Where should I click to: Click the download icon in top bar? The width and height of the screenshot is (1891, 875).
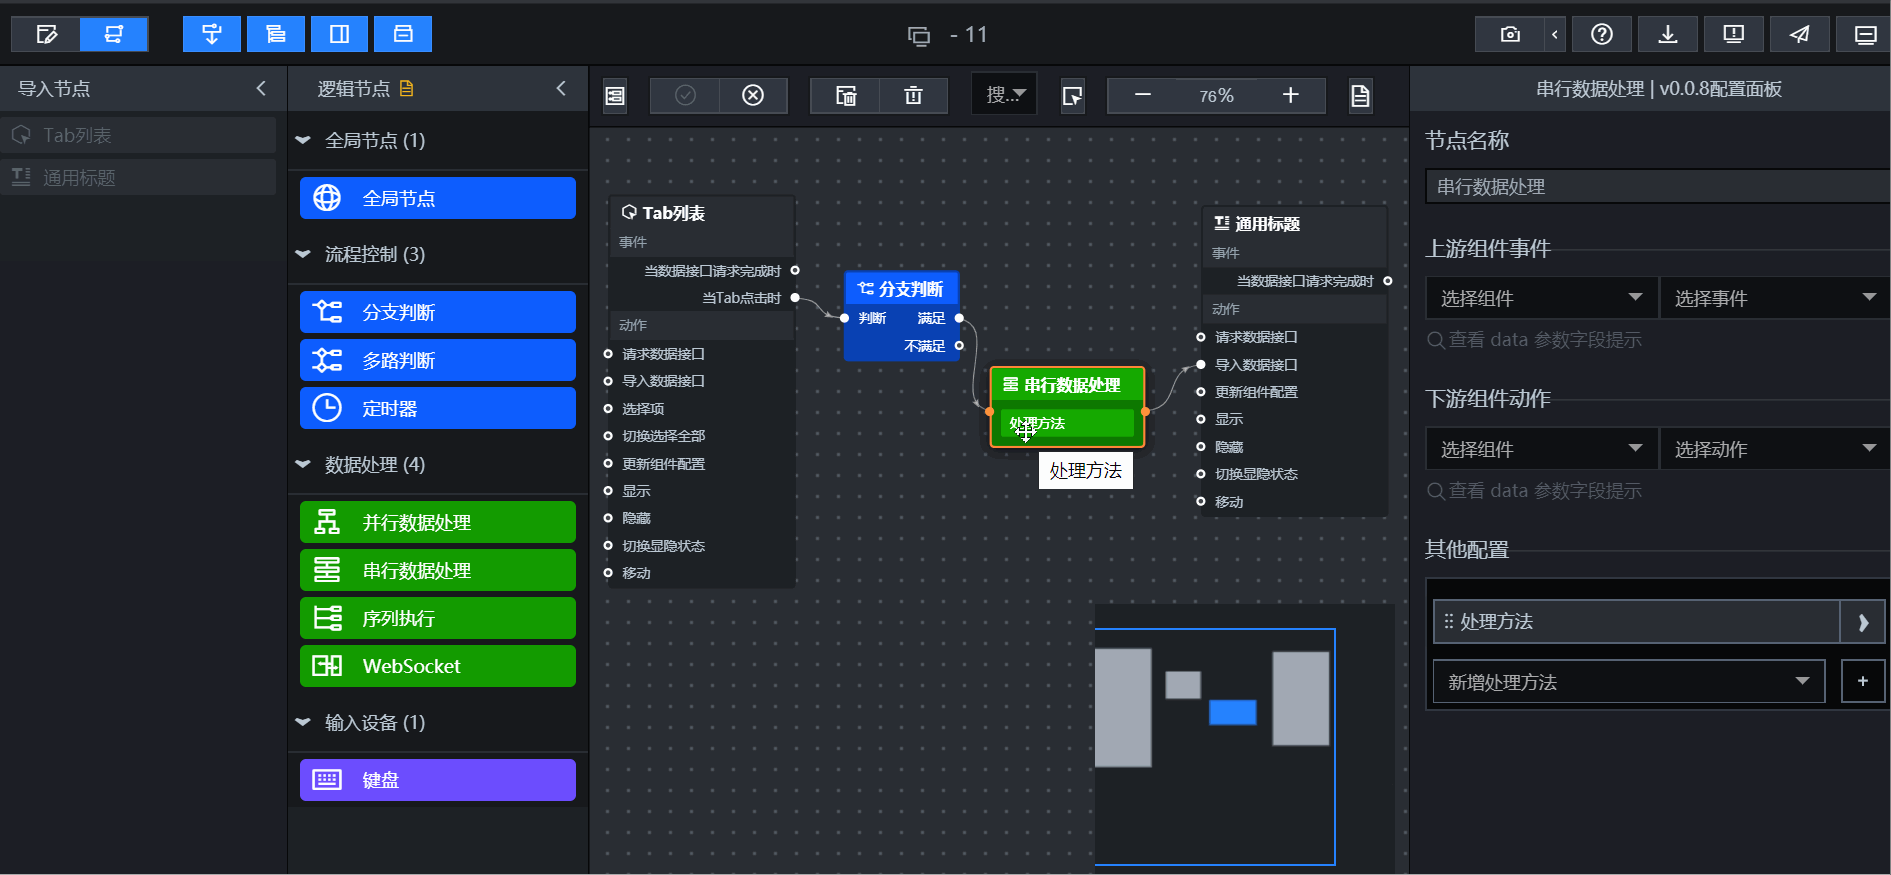click(1668, 34)
